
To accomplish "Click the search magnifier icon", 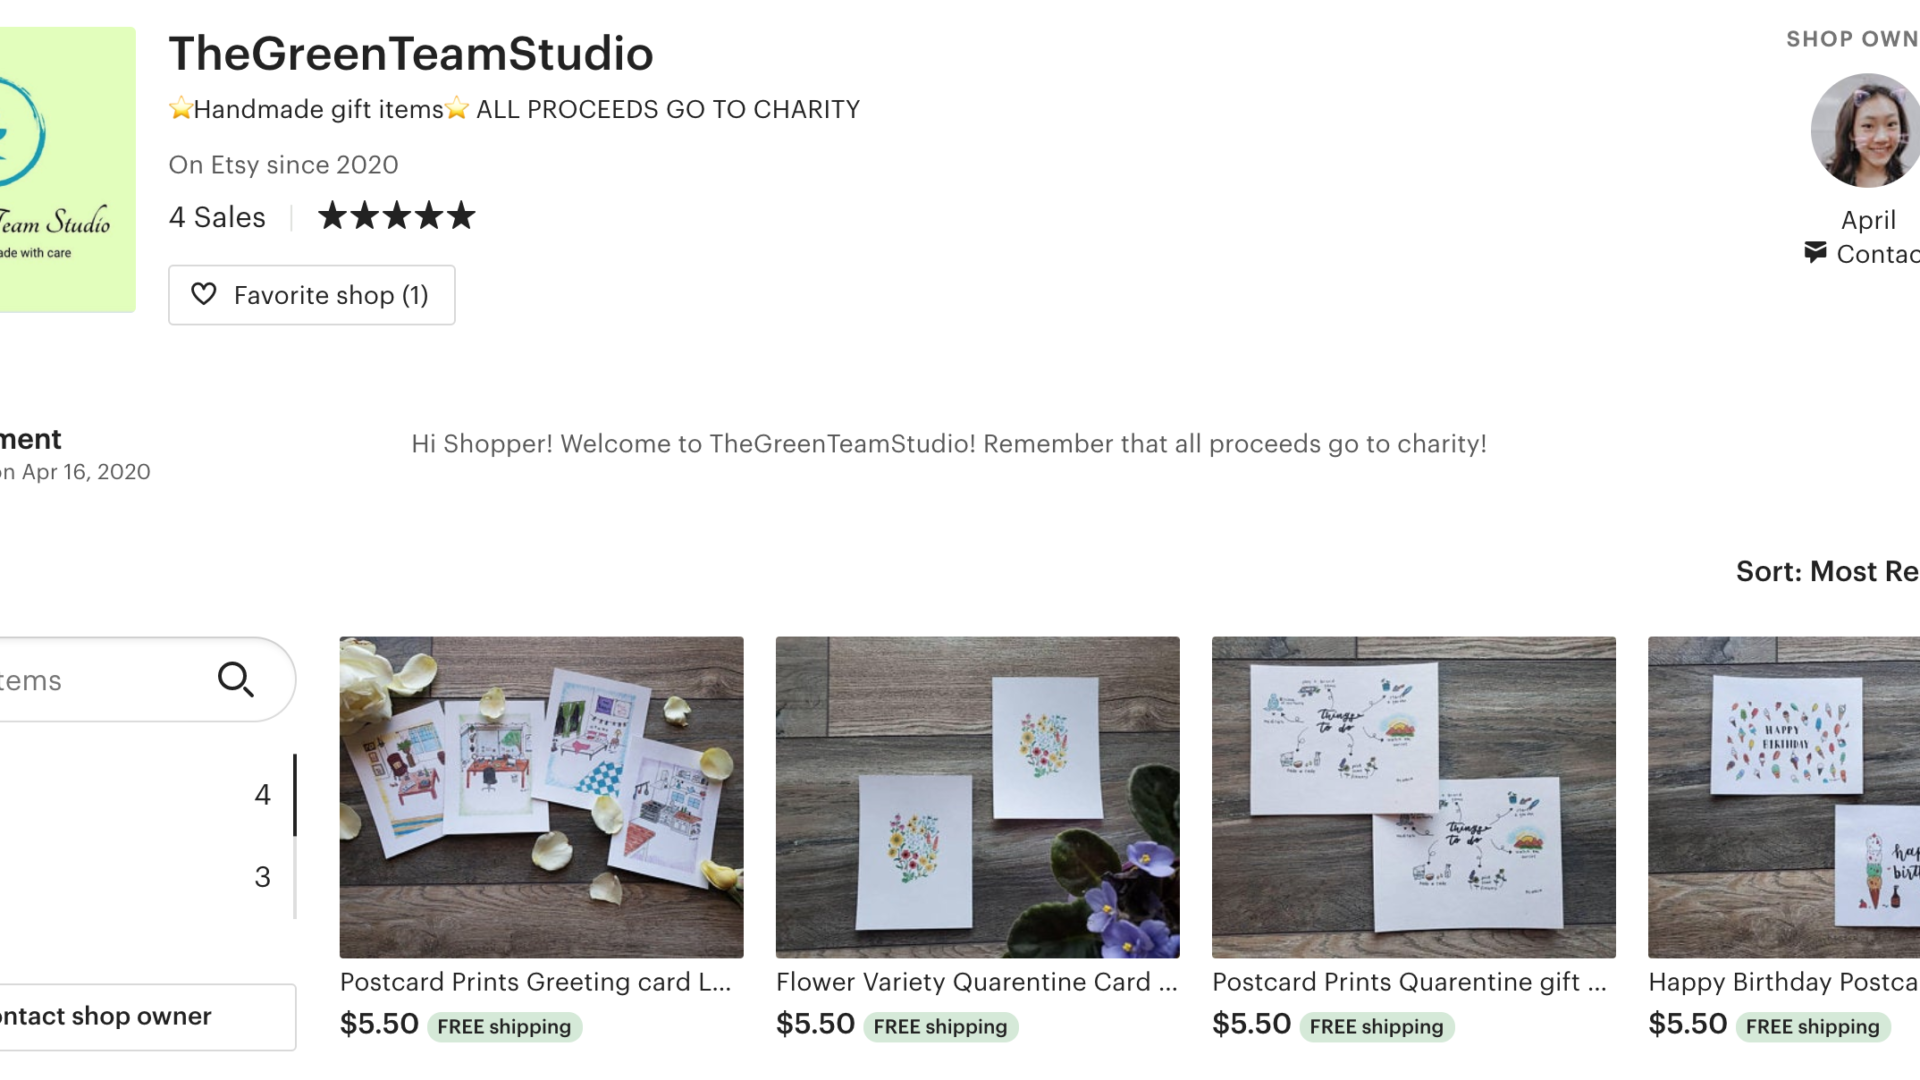I will tap(236, 680).
